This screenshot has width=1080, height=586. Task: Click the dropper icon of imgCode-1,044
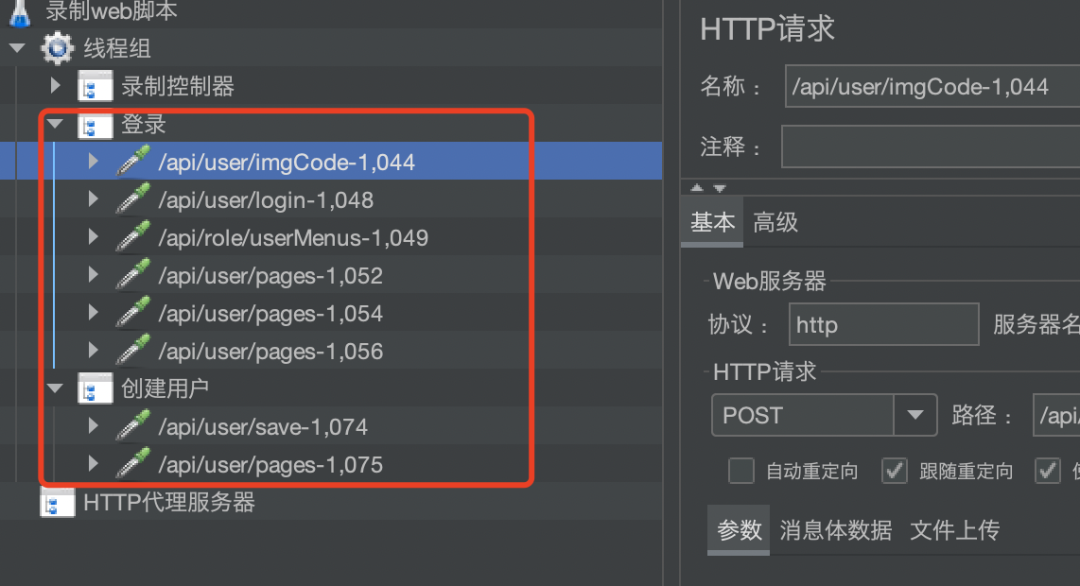point(133,161)
